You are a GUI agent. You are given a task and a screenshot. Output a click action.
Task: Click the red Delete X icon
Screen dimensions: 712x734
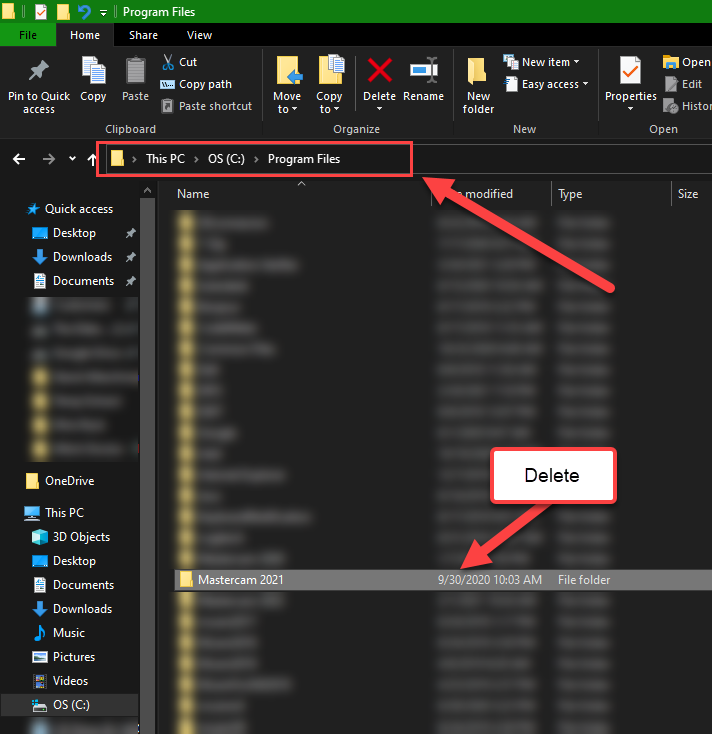pos(380,70)
